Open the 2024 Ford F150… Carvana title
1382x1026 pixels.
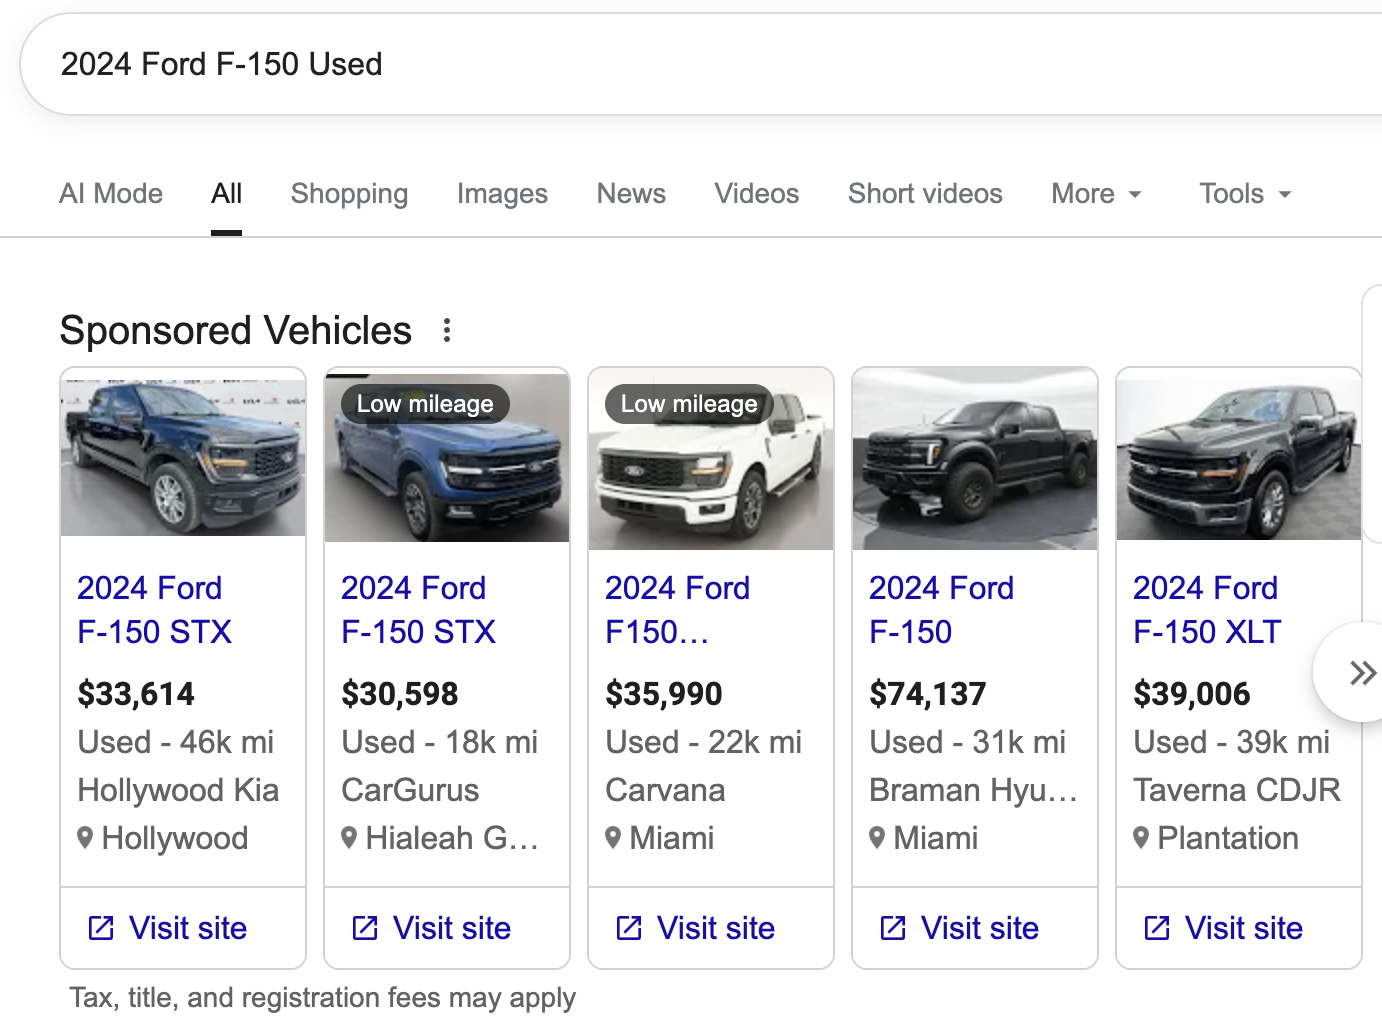678,610
